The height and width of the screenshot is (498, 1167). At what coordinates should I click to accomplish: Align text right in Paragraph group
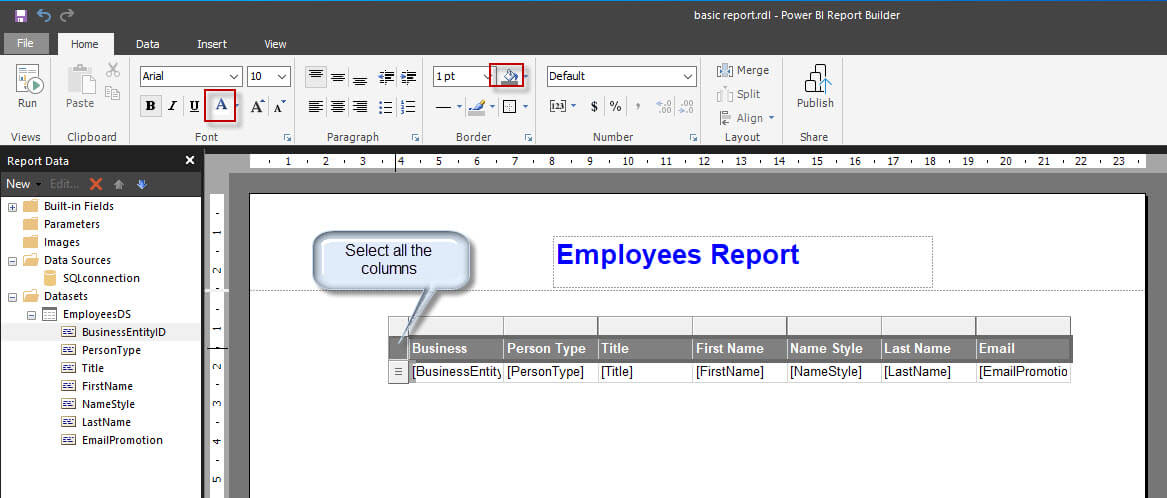359,106
